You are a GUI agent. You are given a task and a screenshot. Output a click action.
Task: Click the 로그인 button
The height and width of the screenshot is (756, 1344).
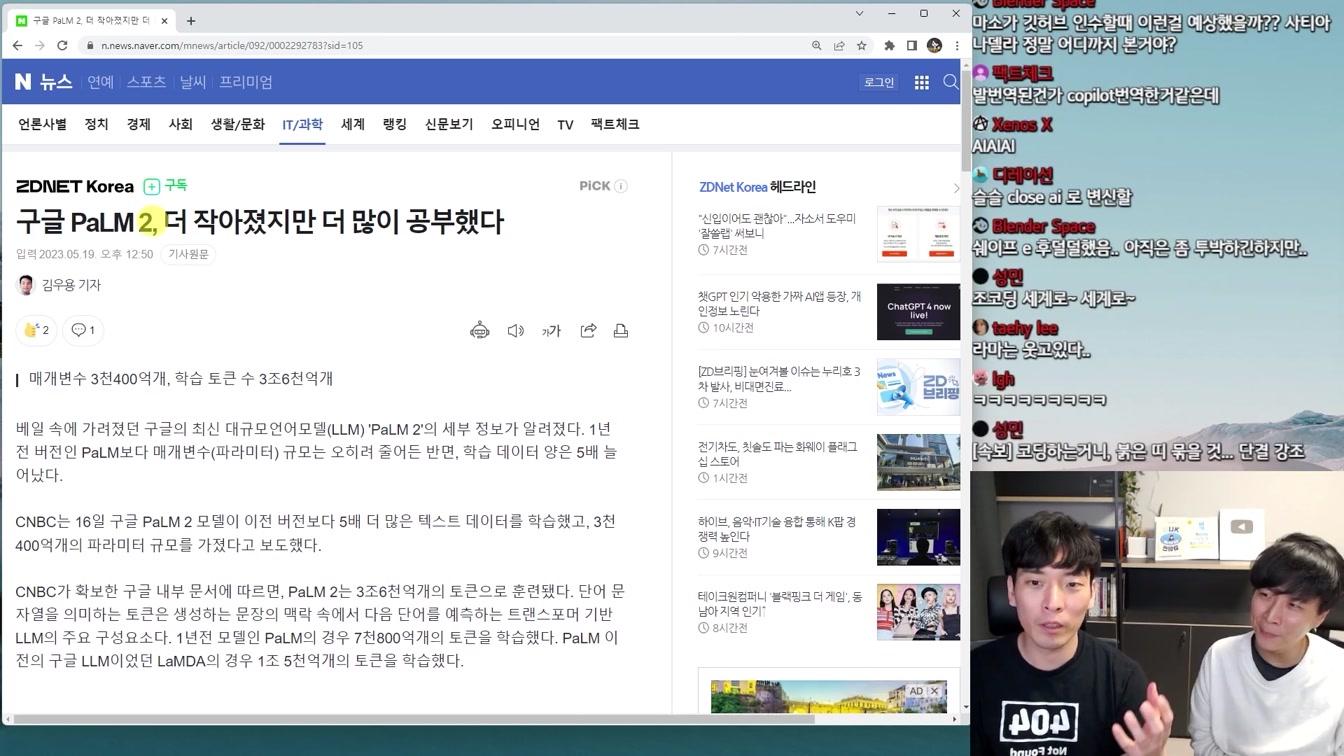[879, 82]
